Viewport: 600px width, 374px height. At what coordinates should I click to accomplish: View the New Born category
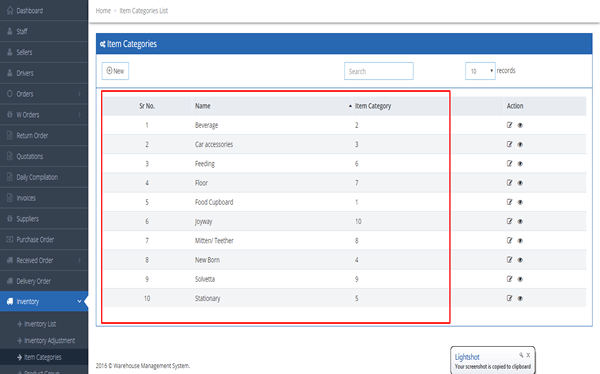pyautogui.click(x=520, y=260)
